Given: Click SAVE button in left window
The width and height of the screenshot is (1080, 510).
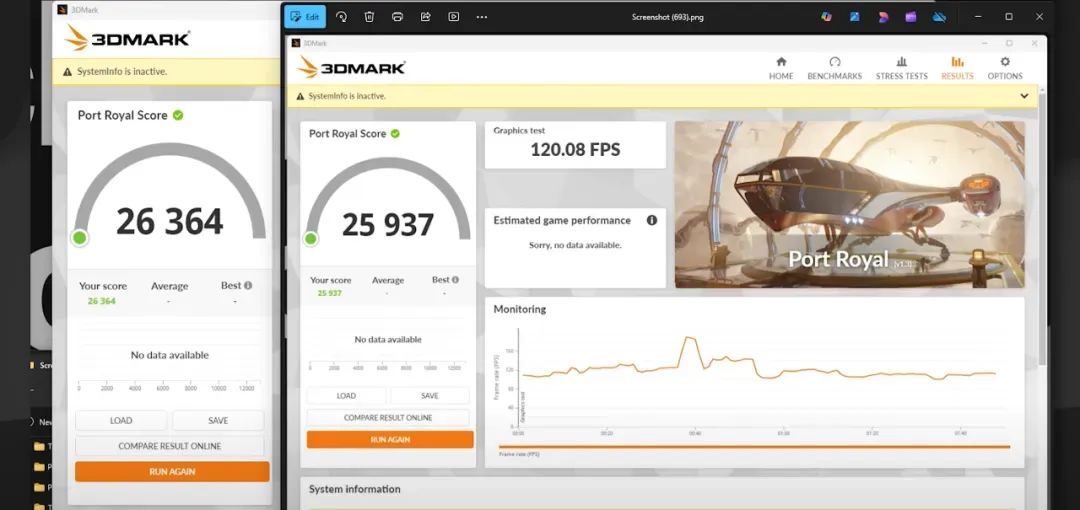Looking at the screenshot, I should (218, 420).
